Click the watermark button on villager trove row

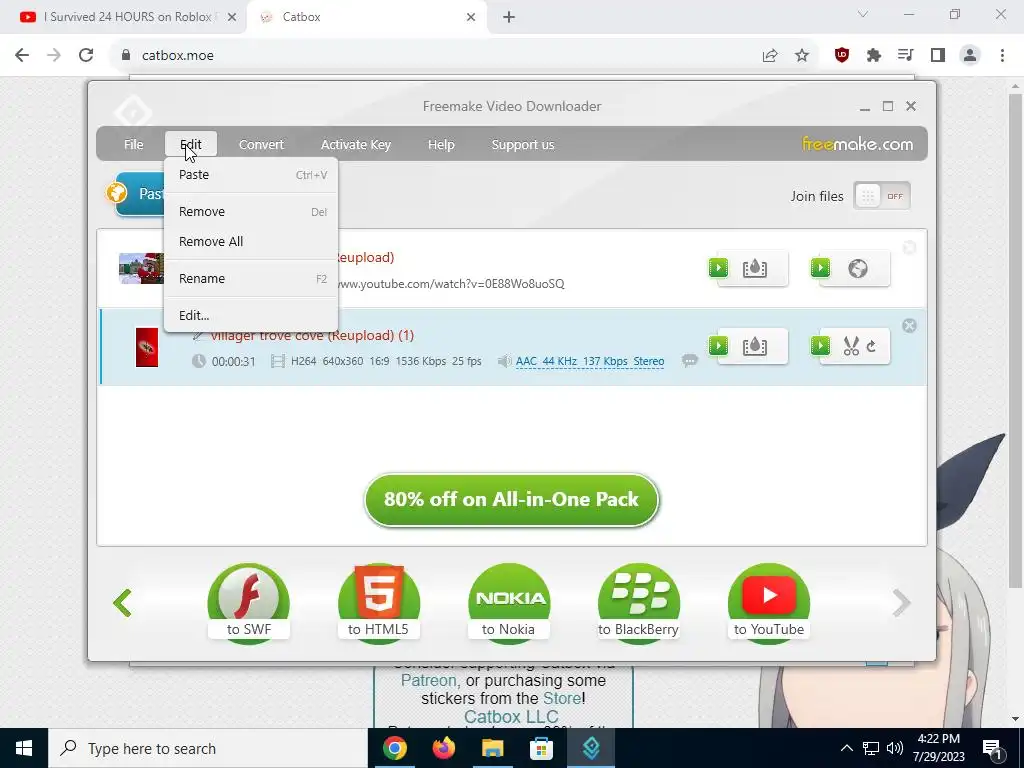click(x=749, y=346)
